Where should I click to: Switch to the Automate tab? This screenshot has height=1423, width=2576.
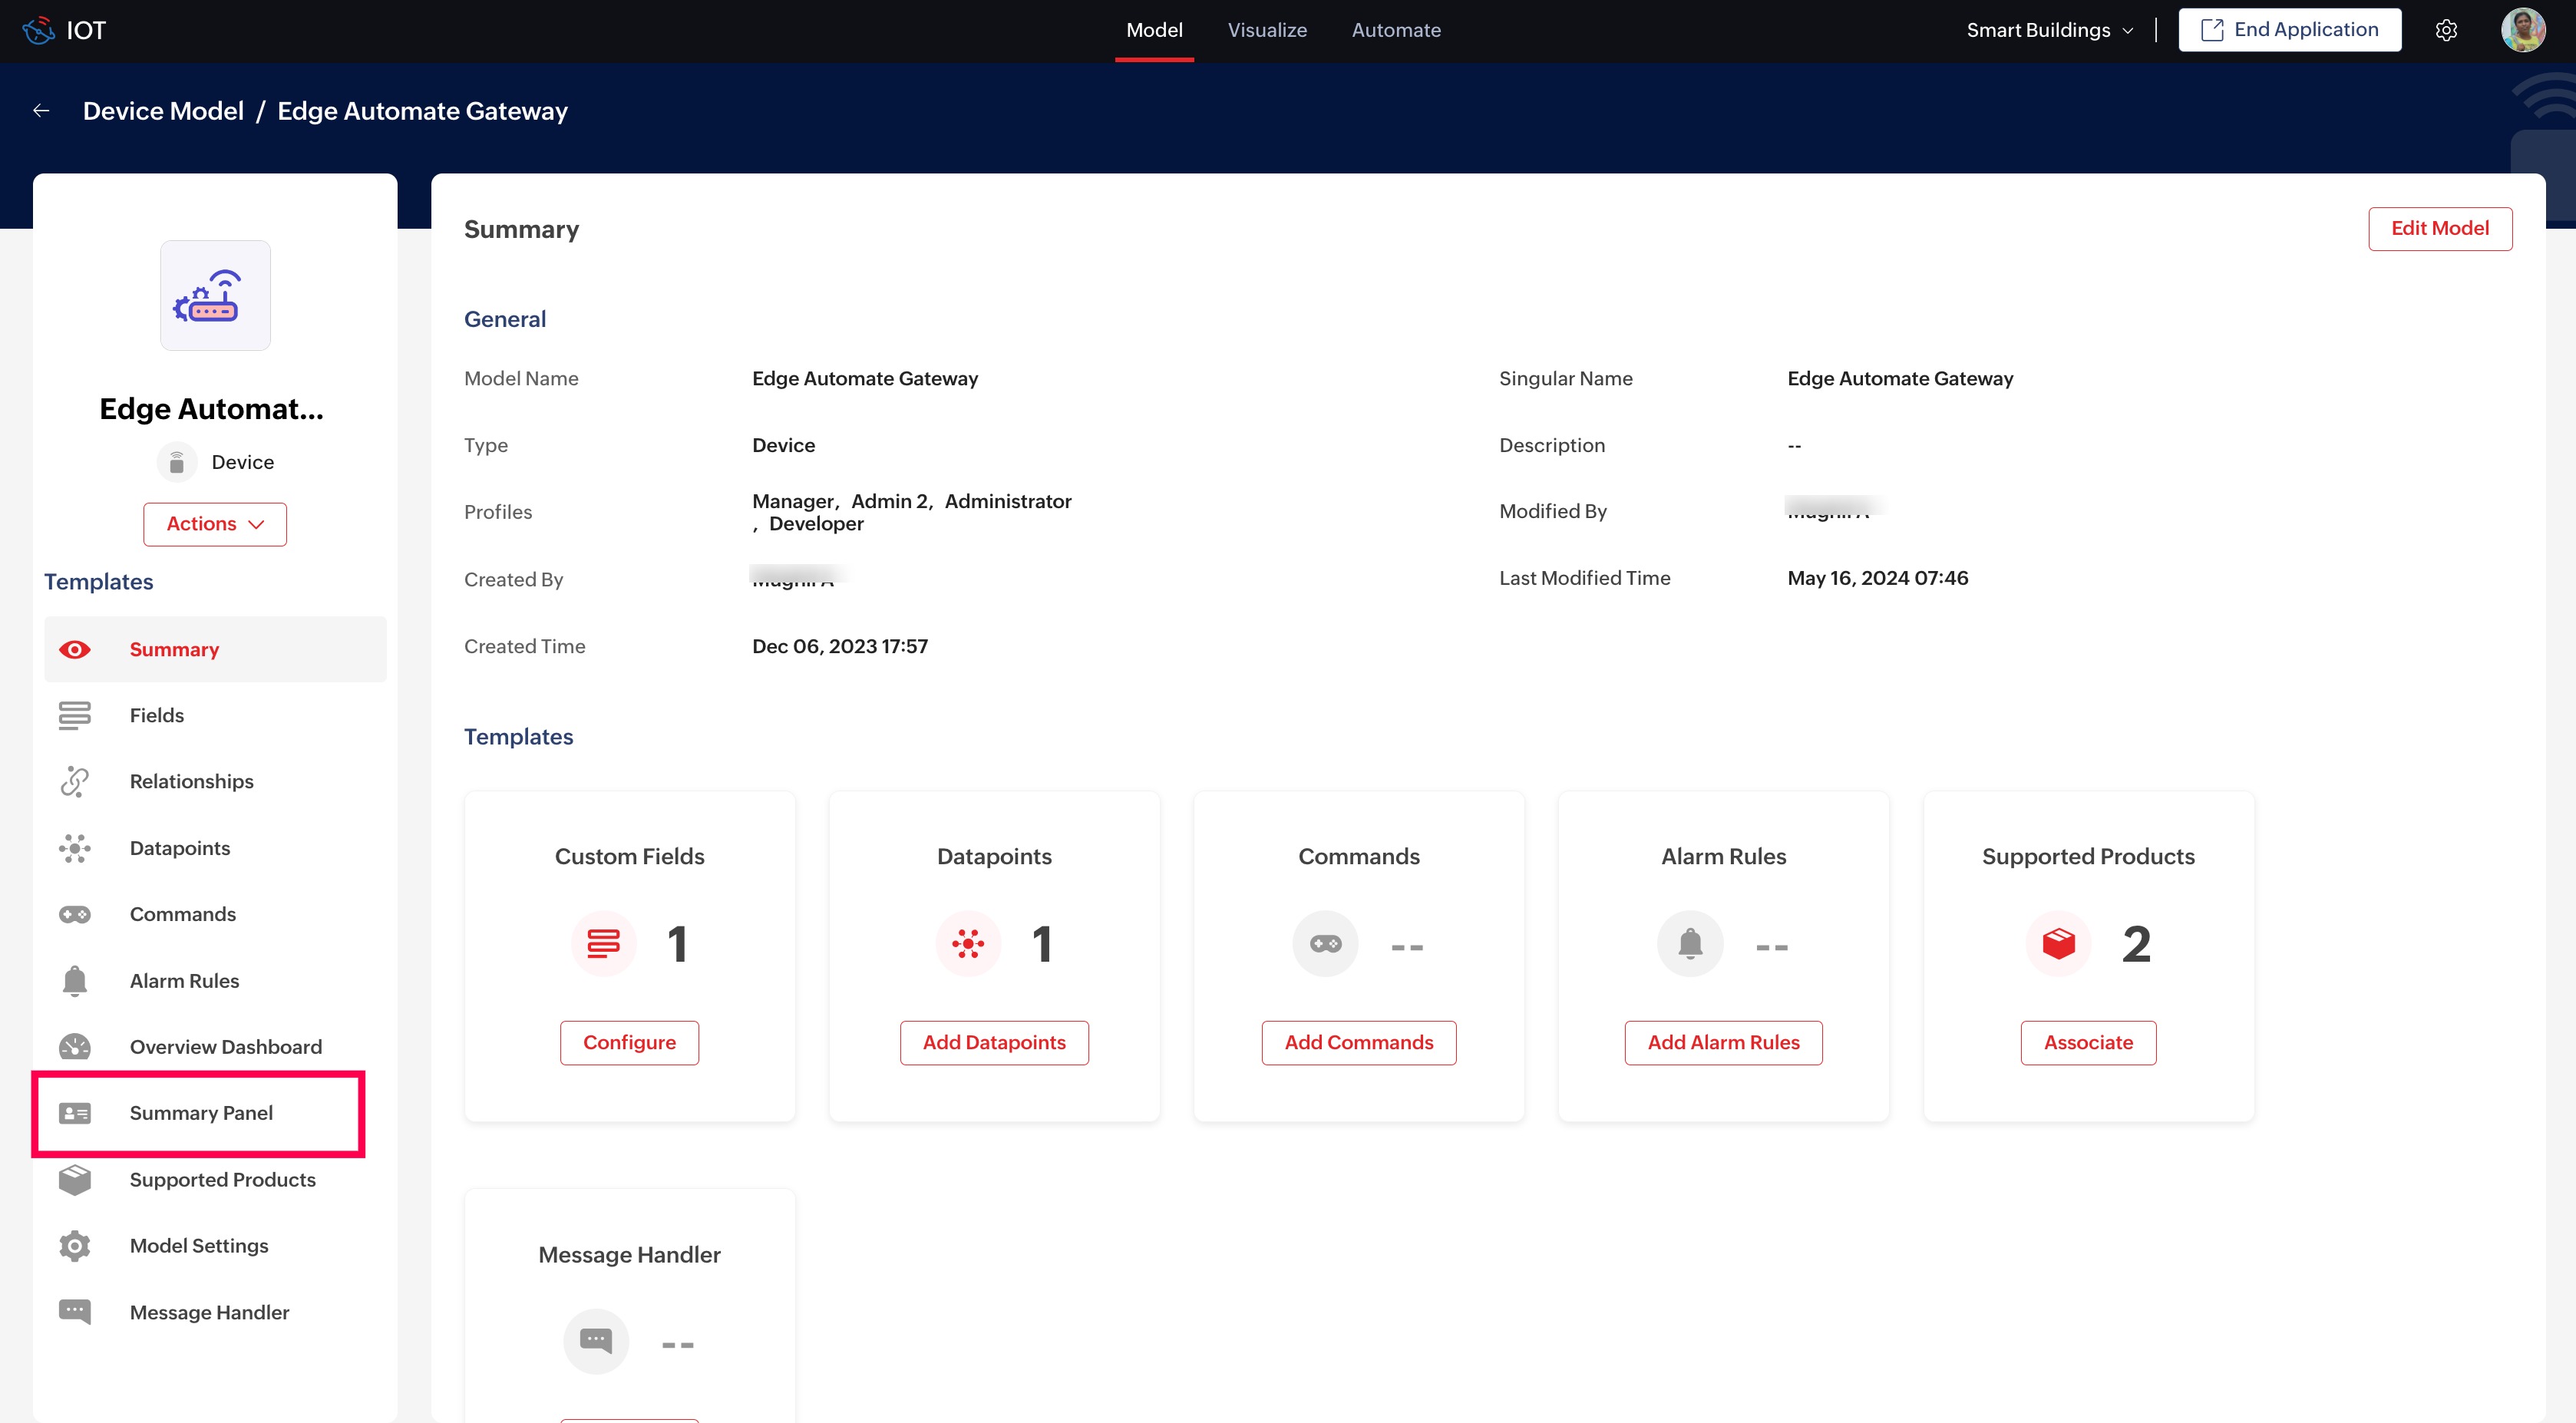click(x=1396, y=30)
